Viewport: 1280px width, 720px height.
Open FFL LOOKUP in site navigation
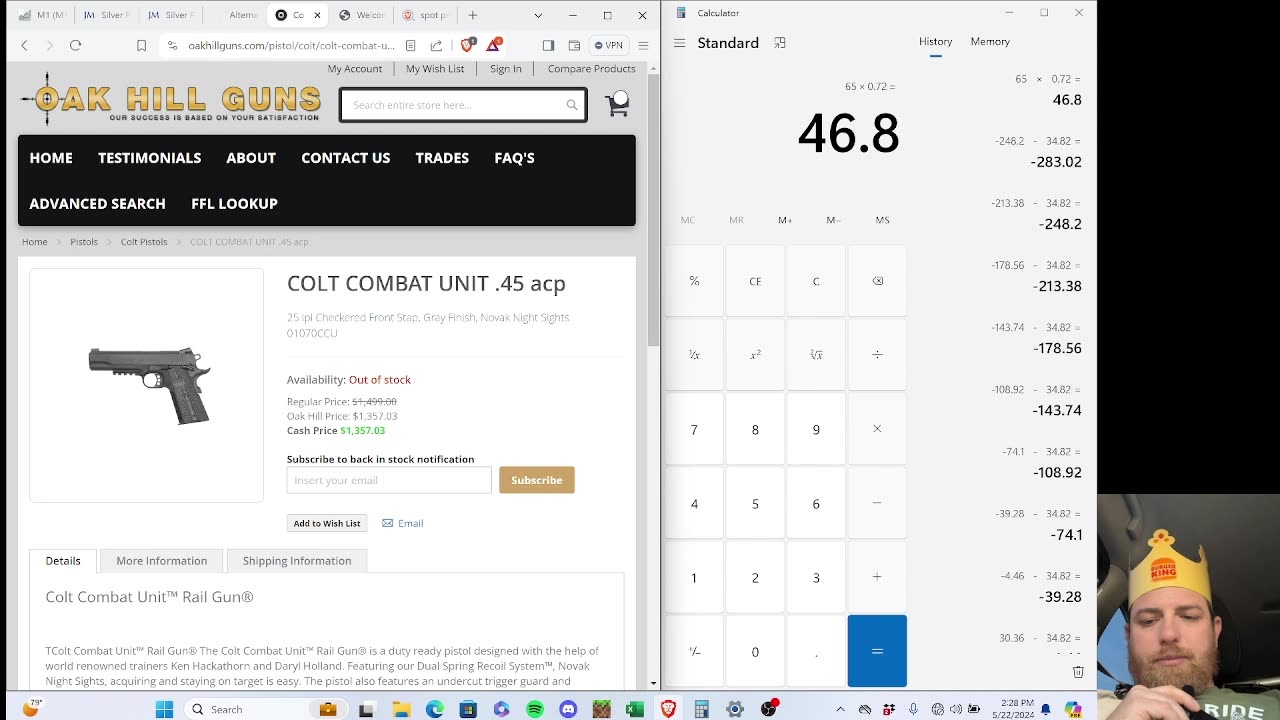pyautogui.click(x=234, y=203)
